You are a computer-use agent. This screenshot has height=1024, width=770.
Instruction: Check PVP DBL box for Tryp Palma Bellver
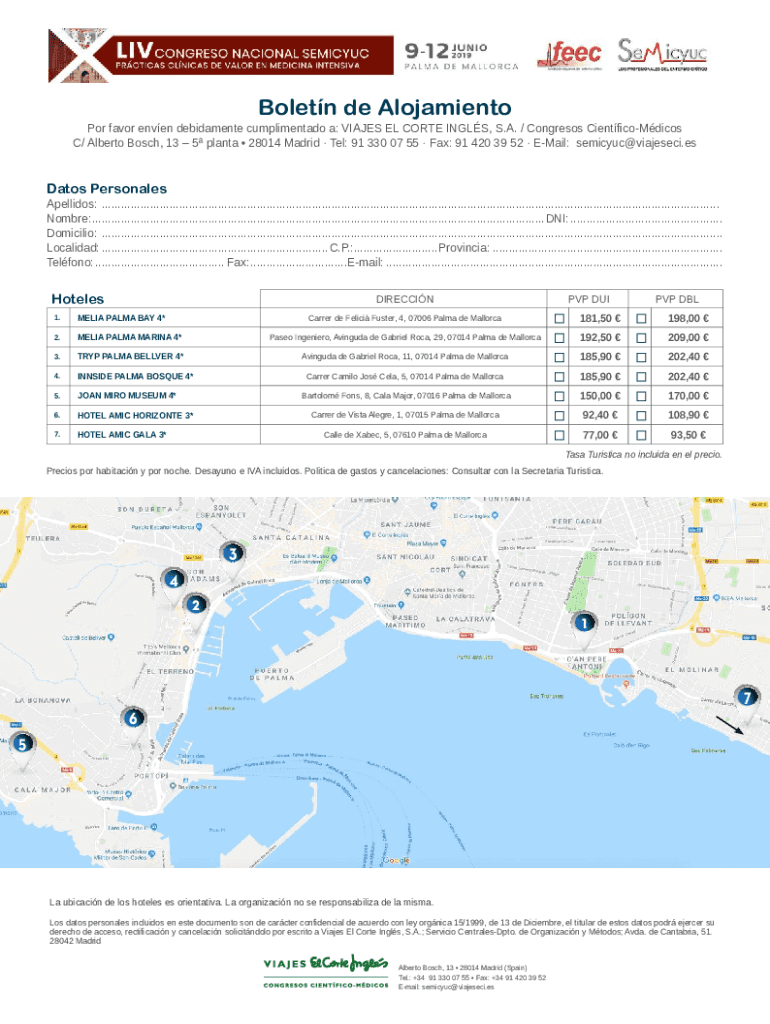pyautogui.click(x=642, y=357)
